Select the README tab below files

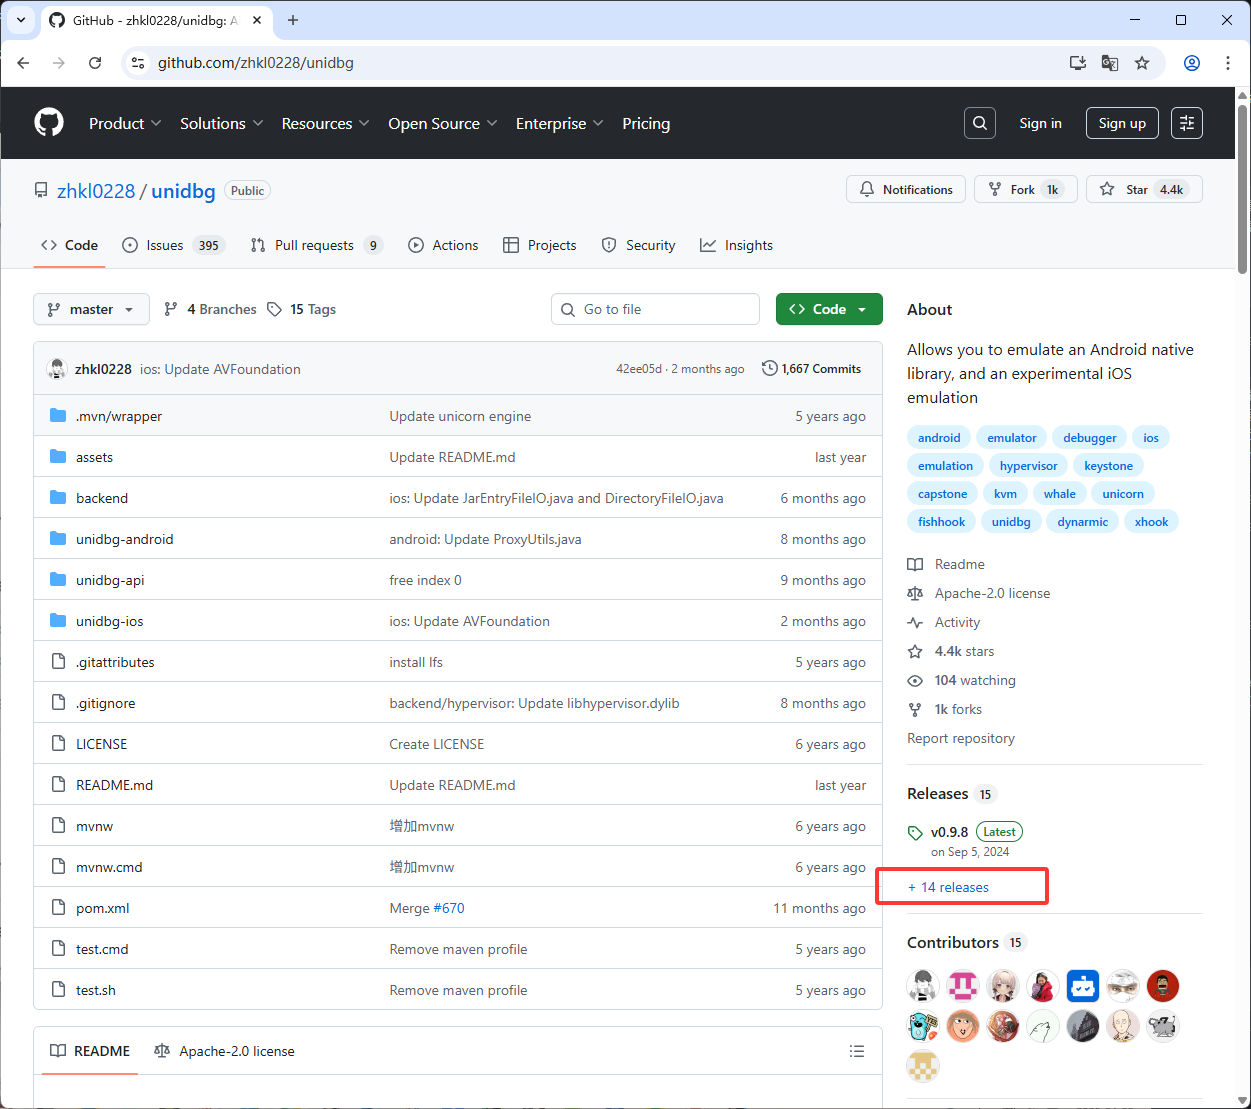coord(90,1051)
